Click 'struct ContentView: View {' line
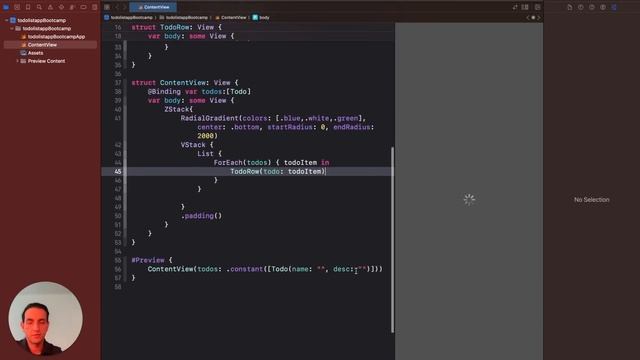Viewport: 640px width, 360px height. (184, 83)
